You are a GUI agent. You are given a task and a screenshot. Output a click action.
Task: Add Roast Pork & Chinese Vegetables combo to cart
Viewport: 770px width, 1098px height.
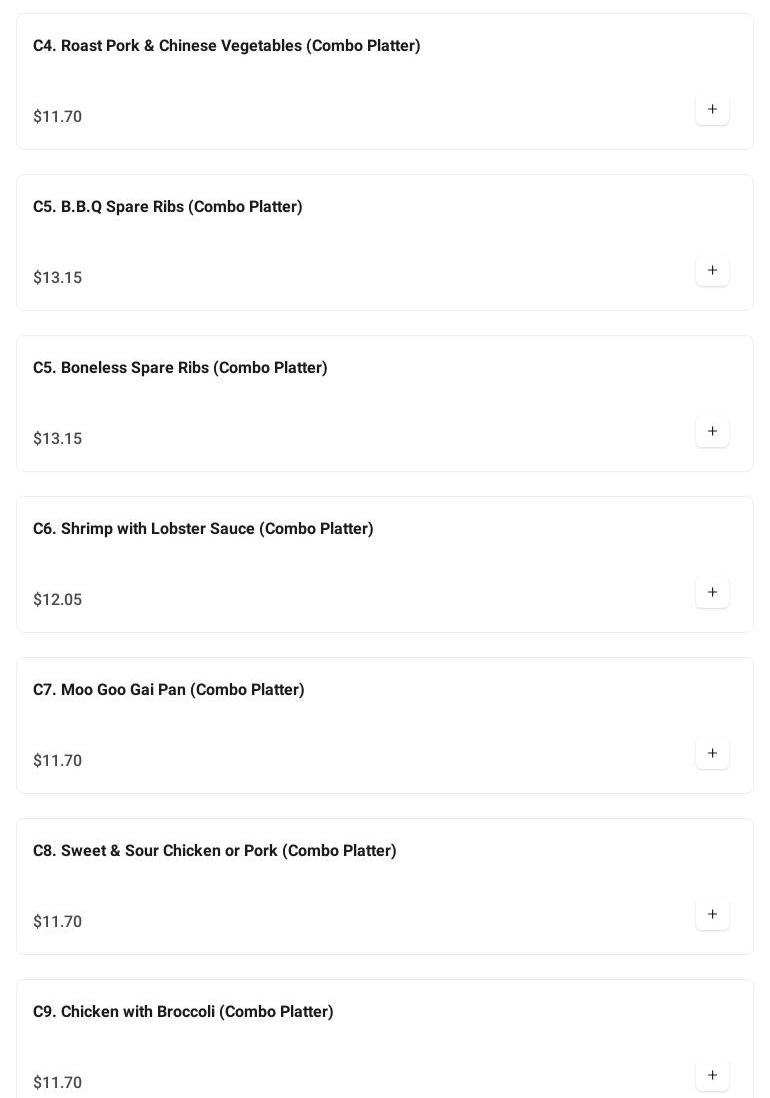(712, 110)
